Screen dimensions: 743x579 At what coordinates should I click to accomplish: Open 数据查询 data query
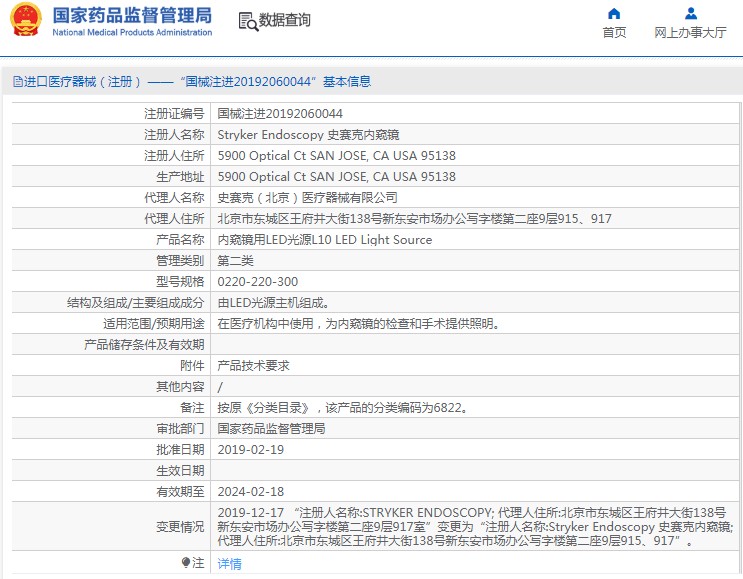click(x=284, y=20)
